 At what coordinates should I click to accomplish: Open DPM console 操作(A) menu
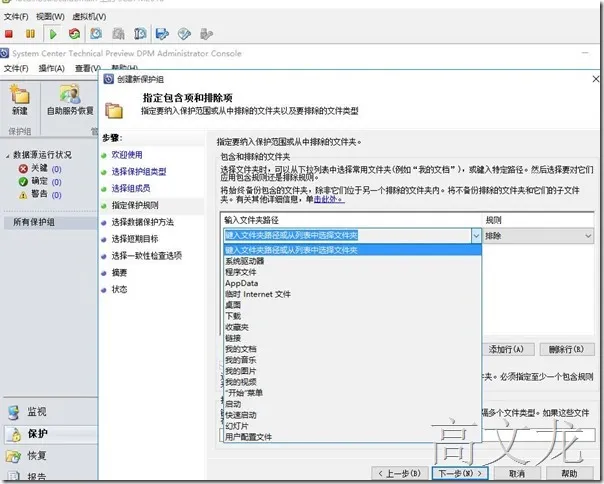coord(52,69)
